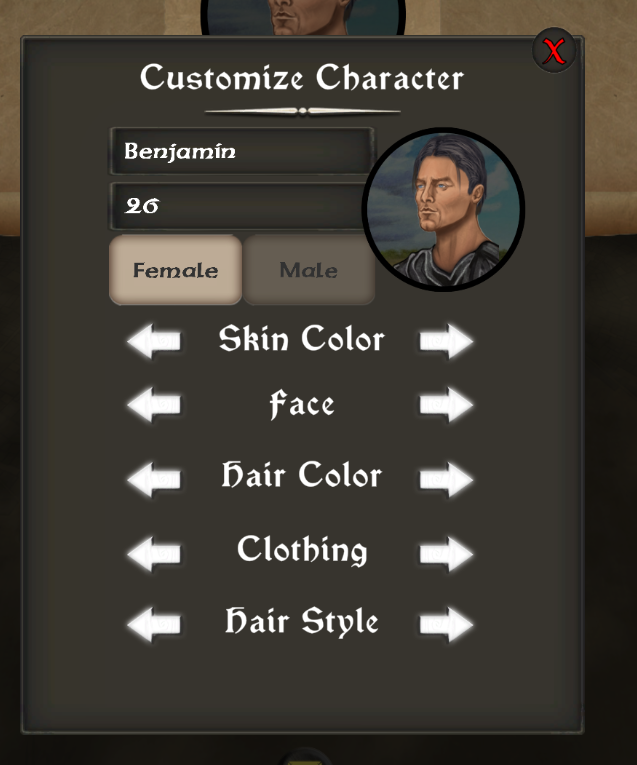The image size is (637, 765).
Task: Click the age field showing 26
Action: (x=239, y=206)
